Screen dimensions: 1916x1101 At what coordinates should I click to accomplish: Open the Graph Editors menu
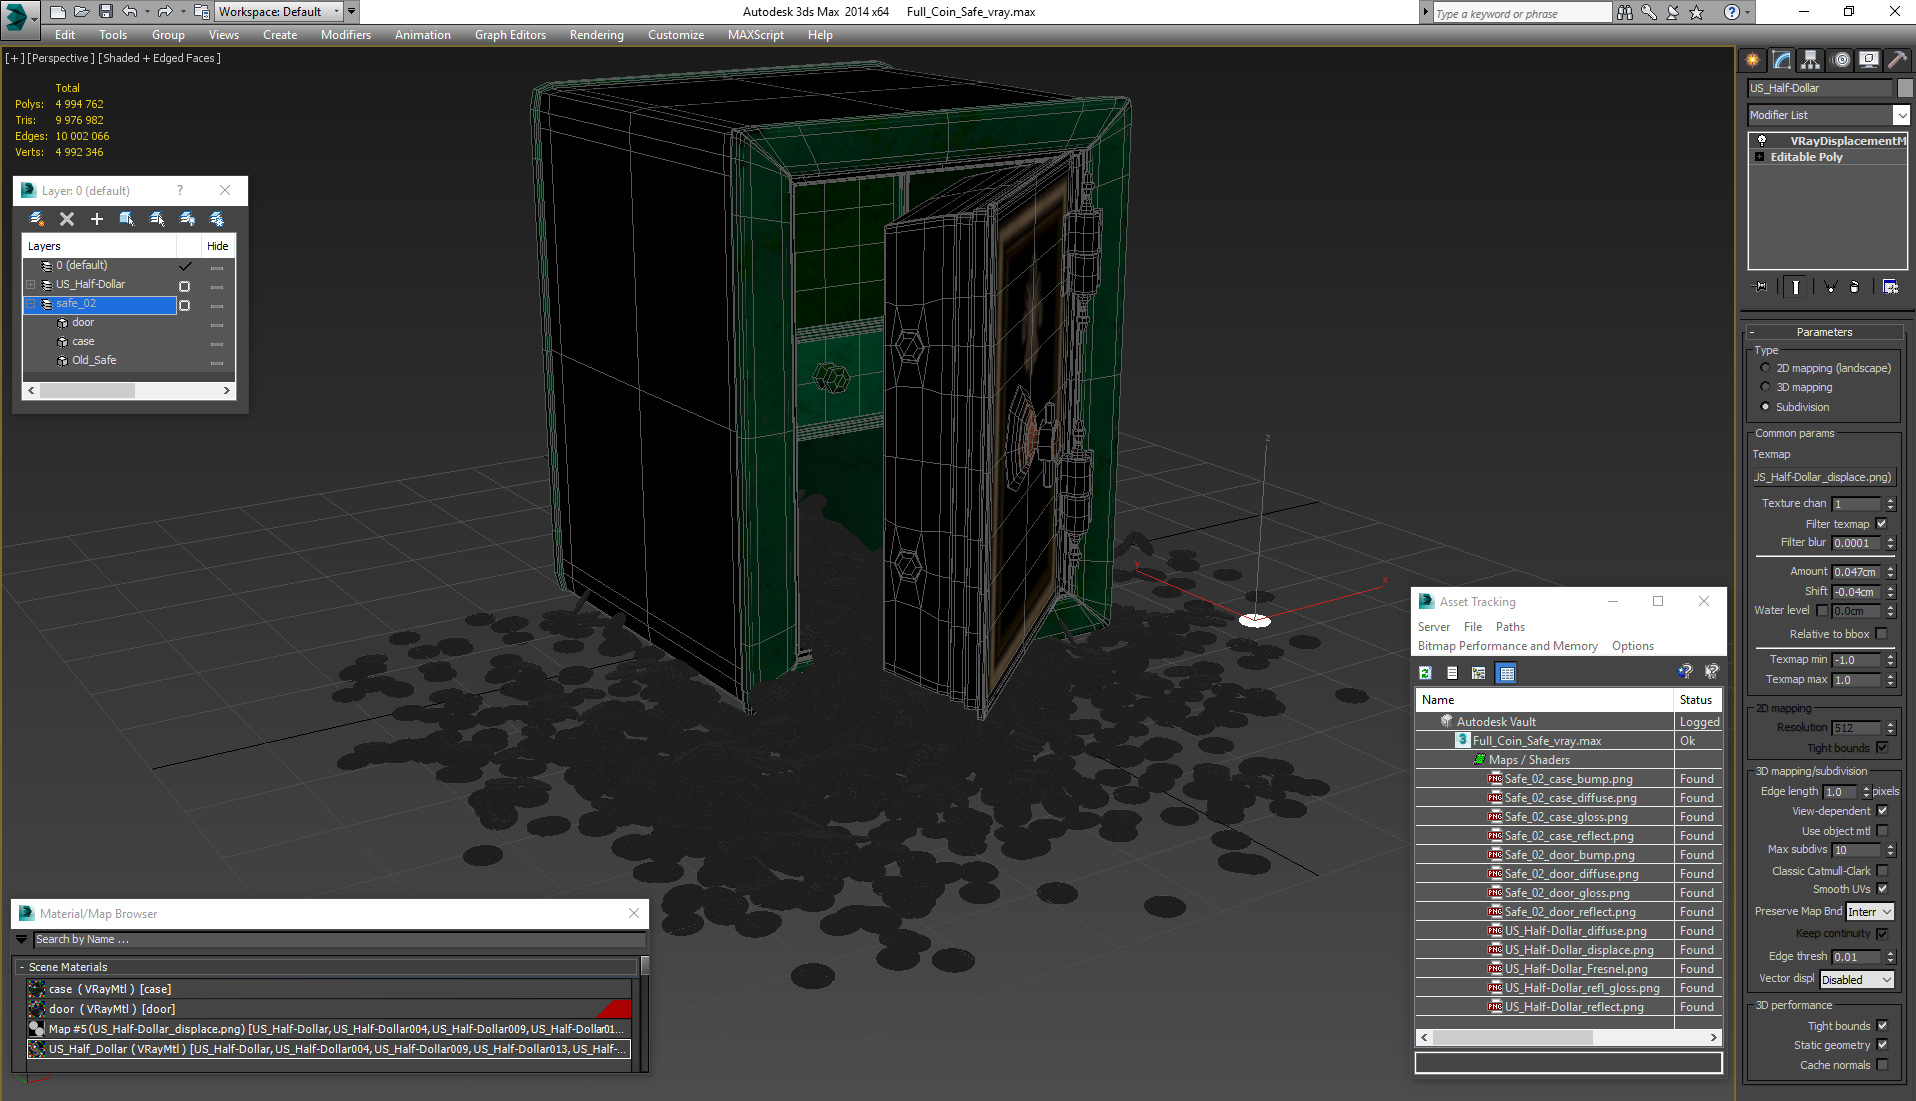(x=510, y=35)
